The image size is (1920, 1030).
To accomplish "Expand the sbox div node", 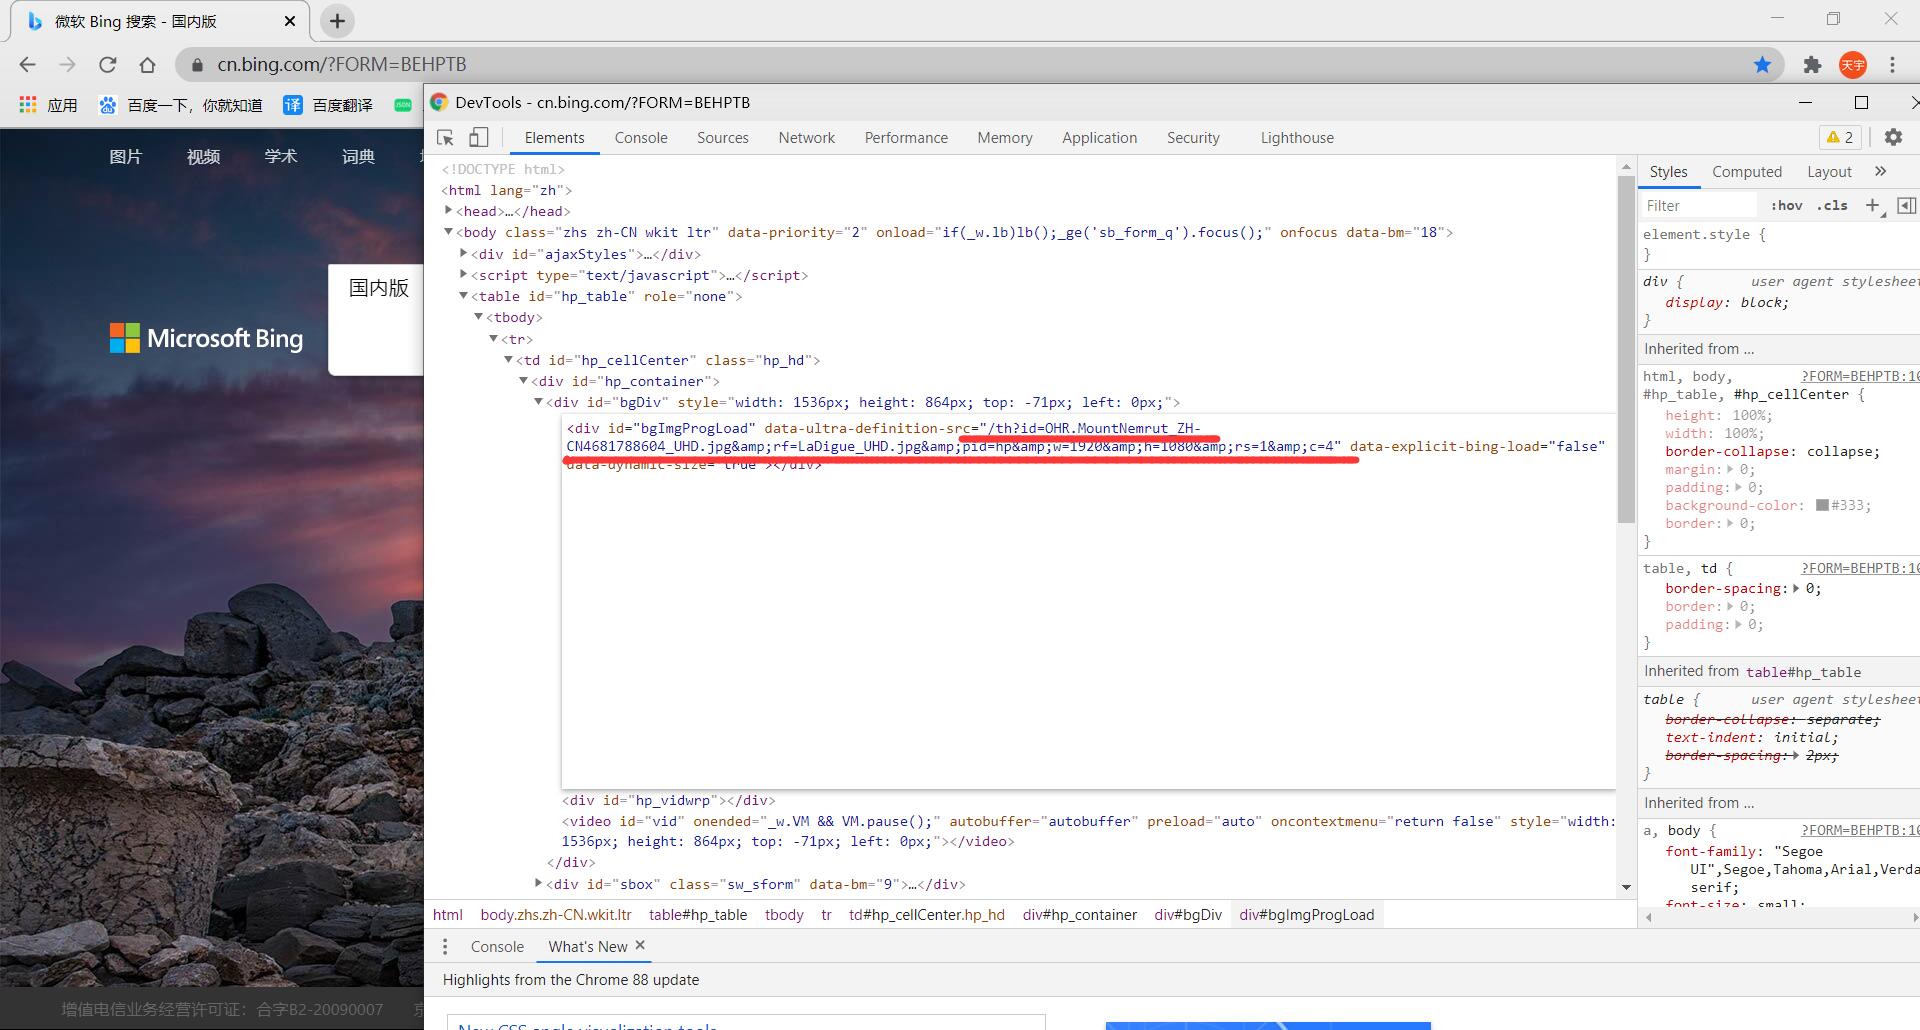I will (x=539, y=884).
